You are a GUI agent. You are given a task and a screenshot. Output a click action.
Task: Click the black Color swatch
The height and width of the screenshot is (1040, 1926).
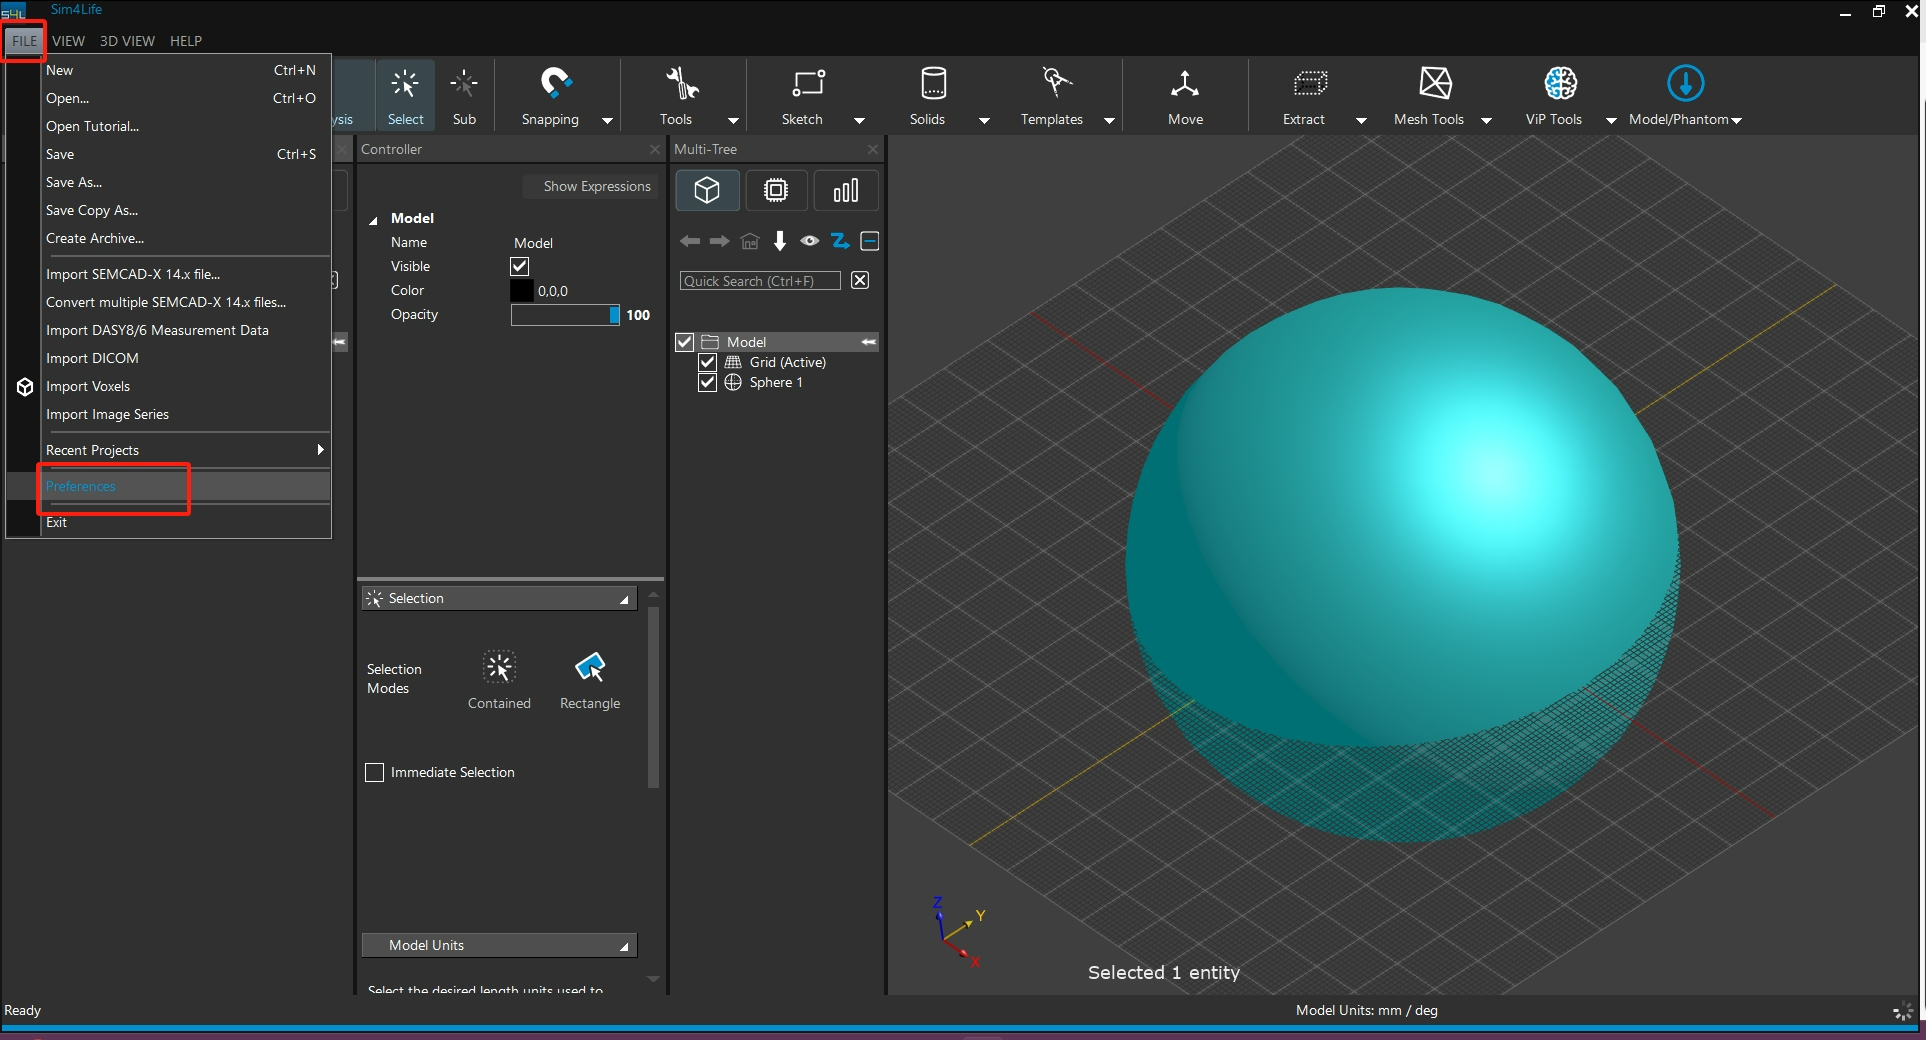(522, 291)
